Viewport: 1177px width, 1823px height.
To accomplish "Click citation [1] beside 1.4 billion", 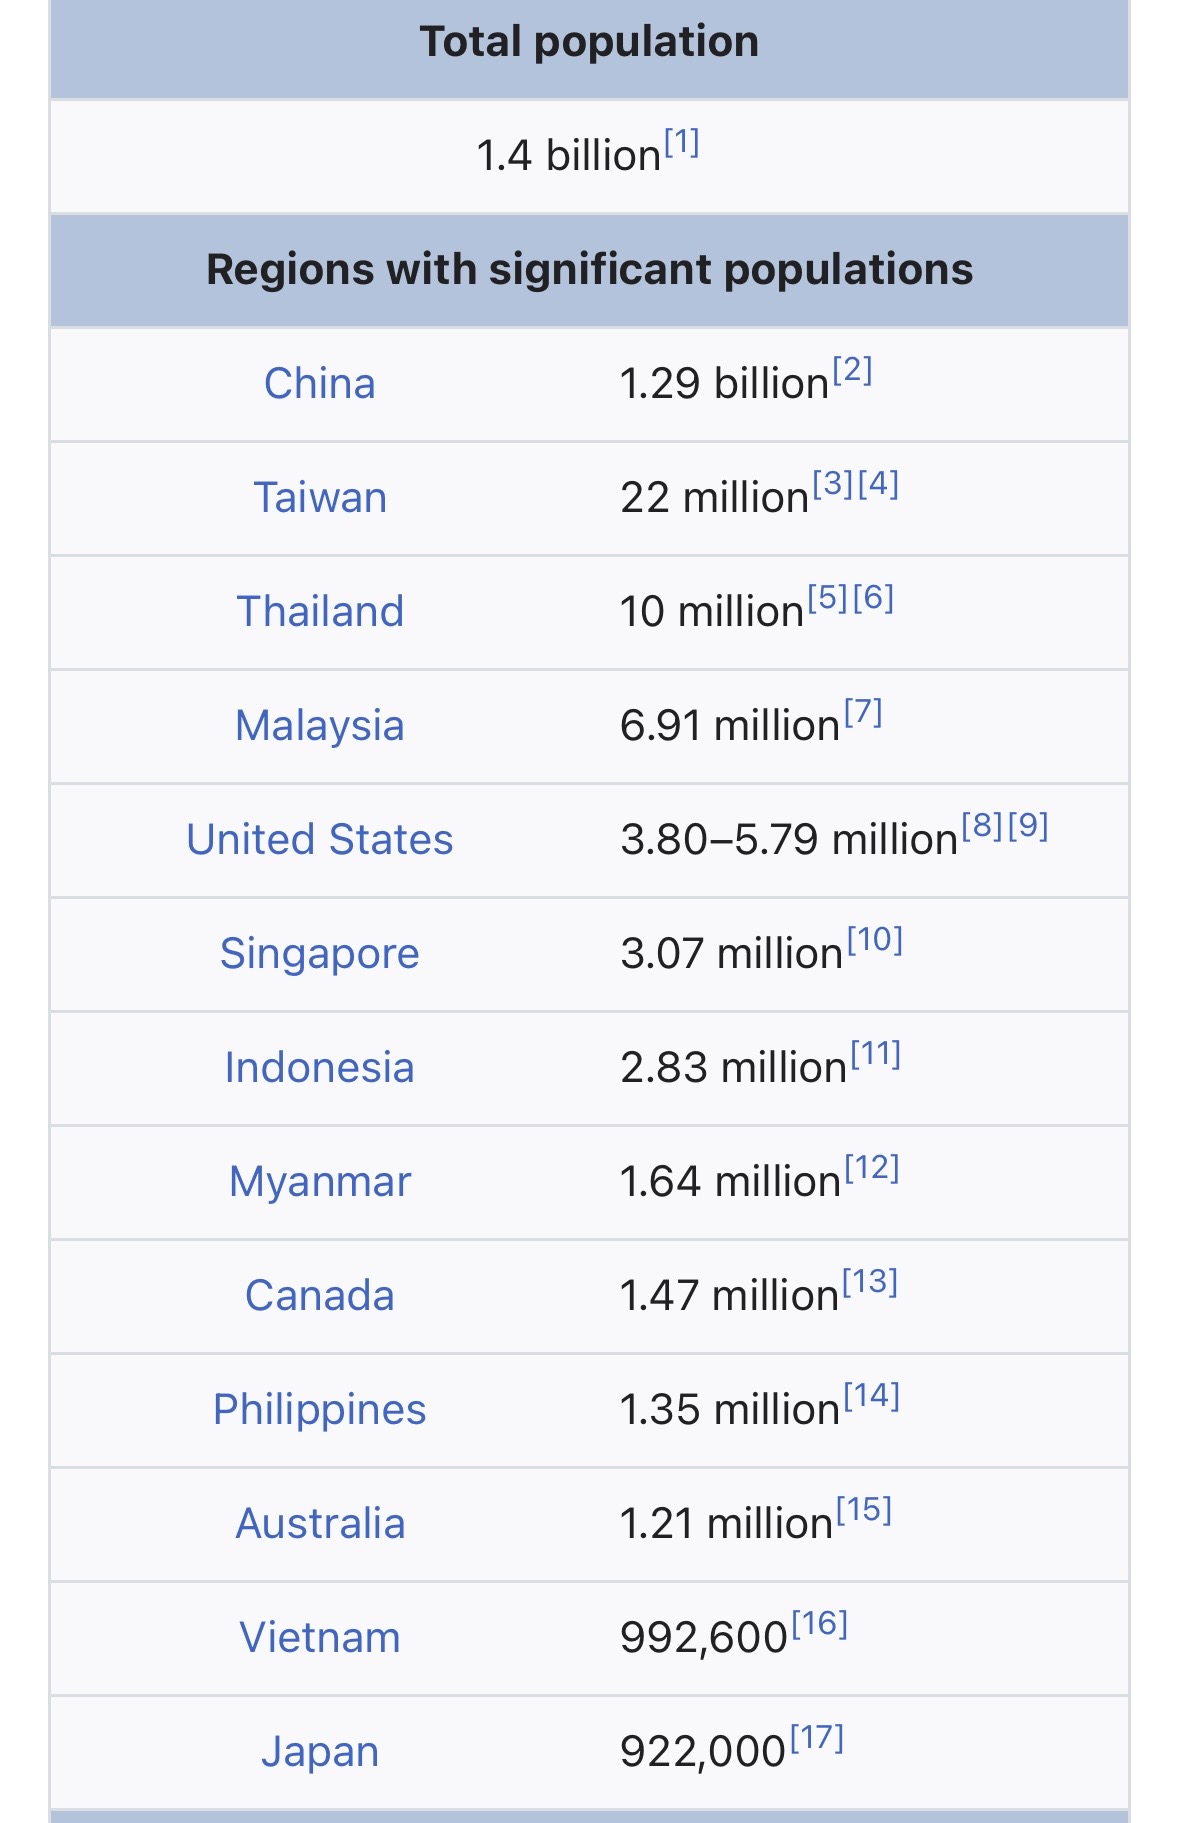I will (681, 143).
